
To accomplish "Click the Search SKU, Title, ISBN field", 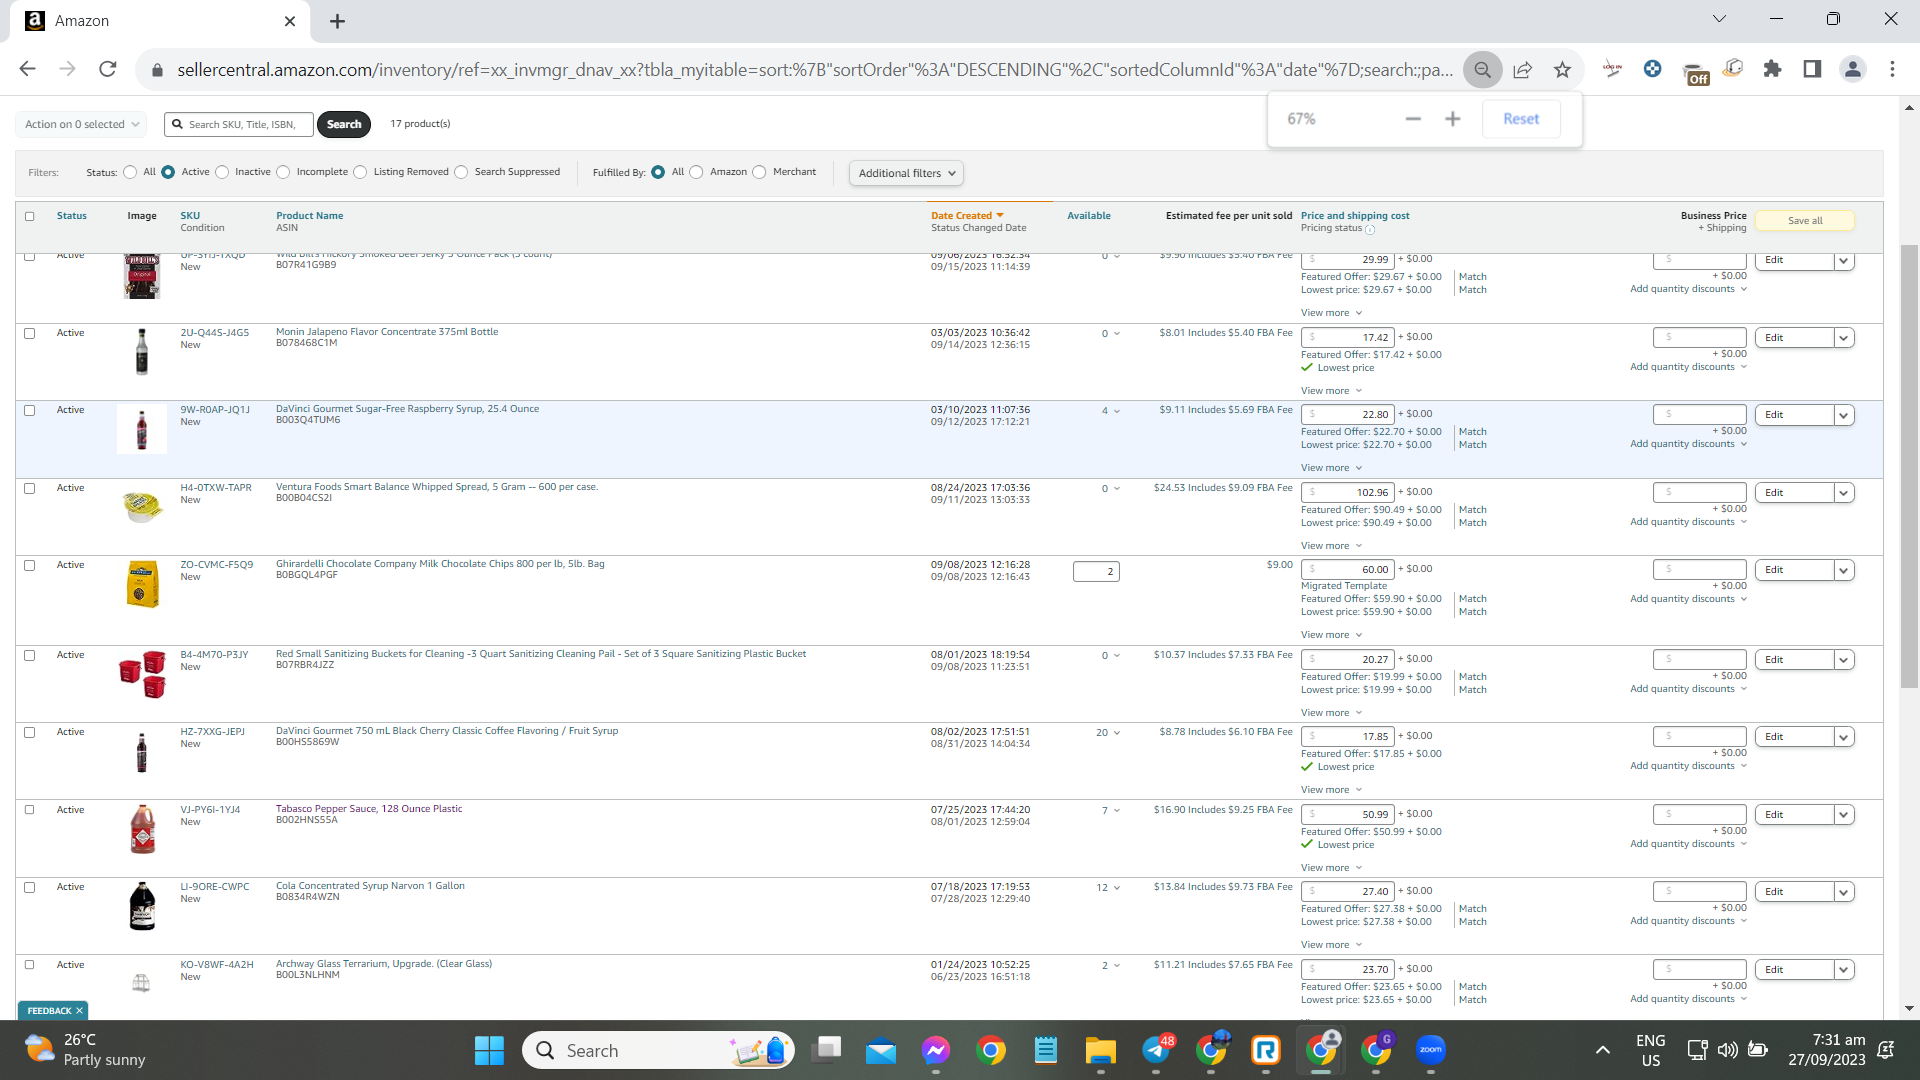I will click(x=239, y=124).
